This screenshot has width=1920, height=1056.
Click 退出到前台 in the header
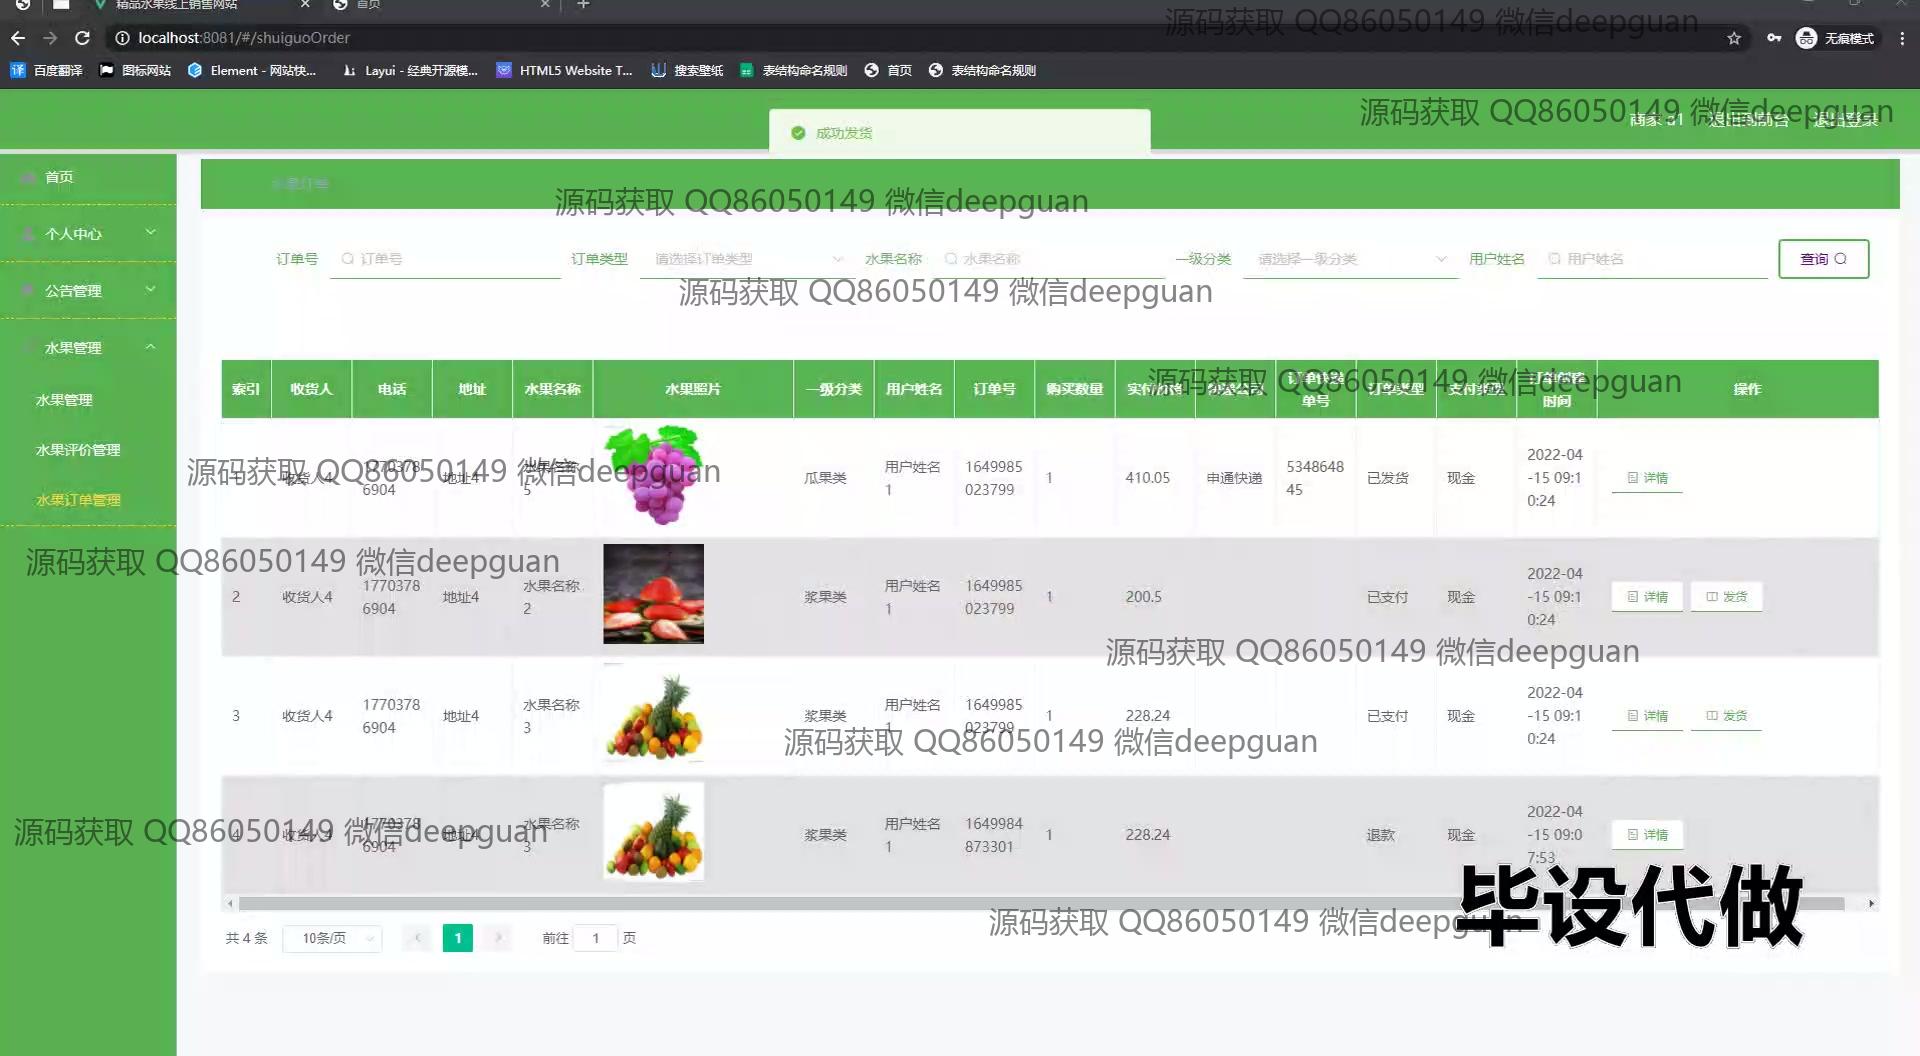[x=1748, y=120]
